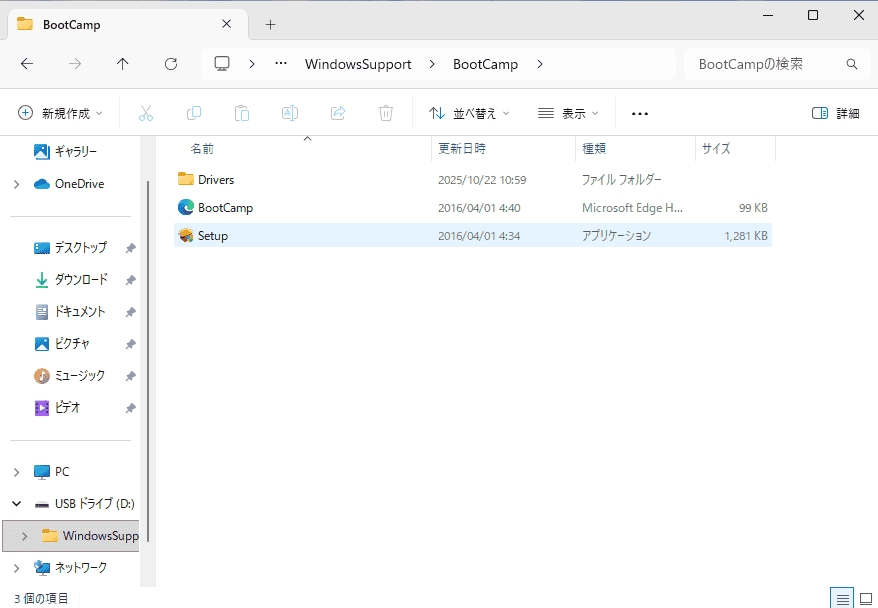Switch to details list view in status bar
The image size is (878, 608).
click(x=842, y=598)
